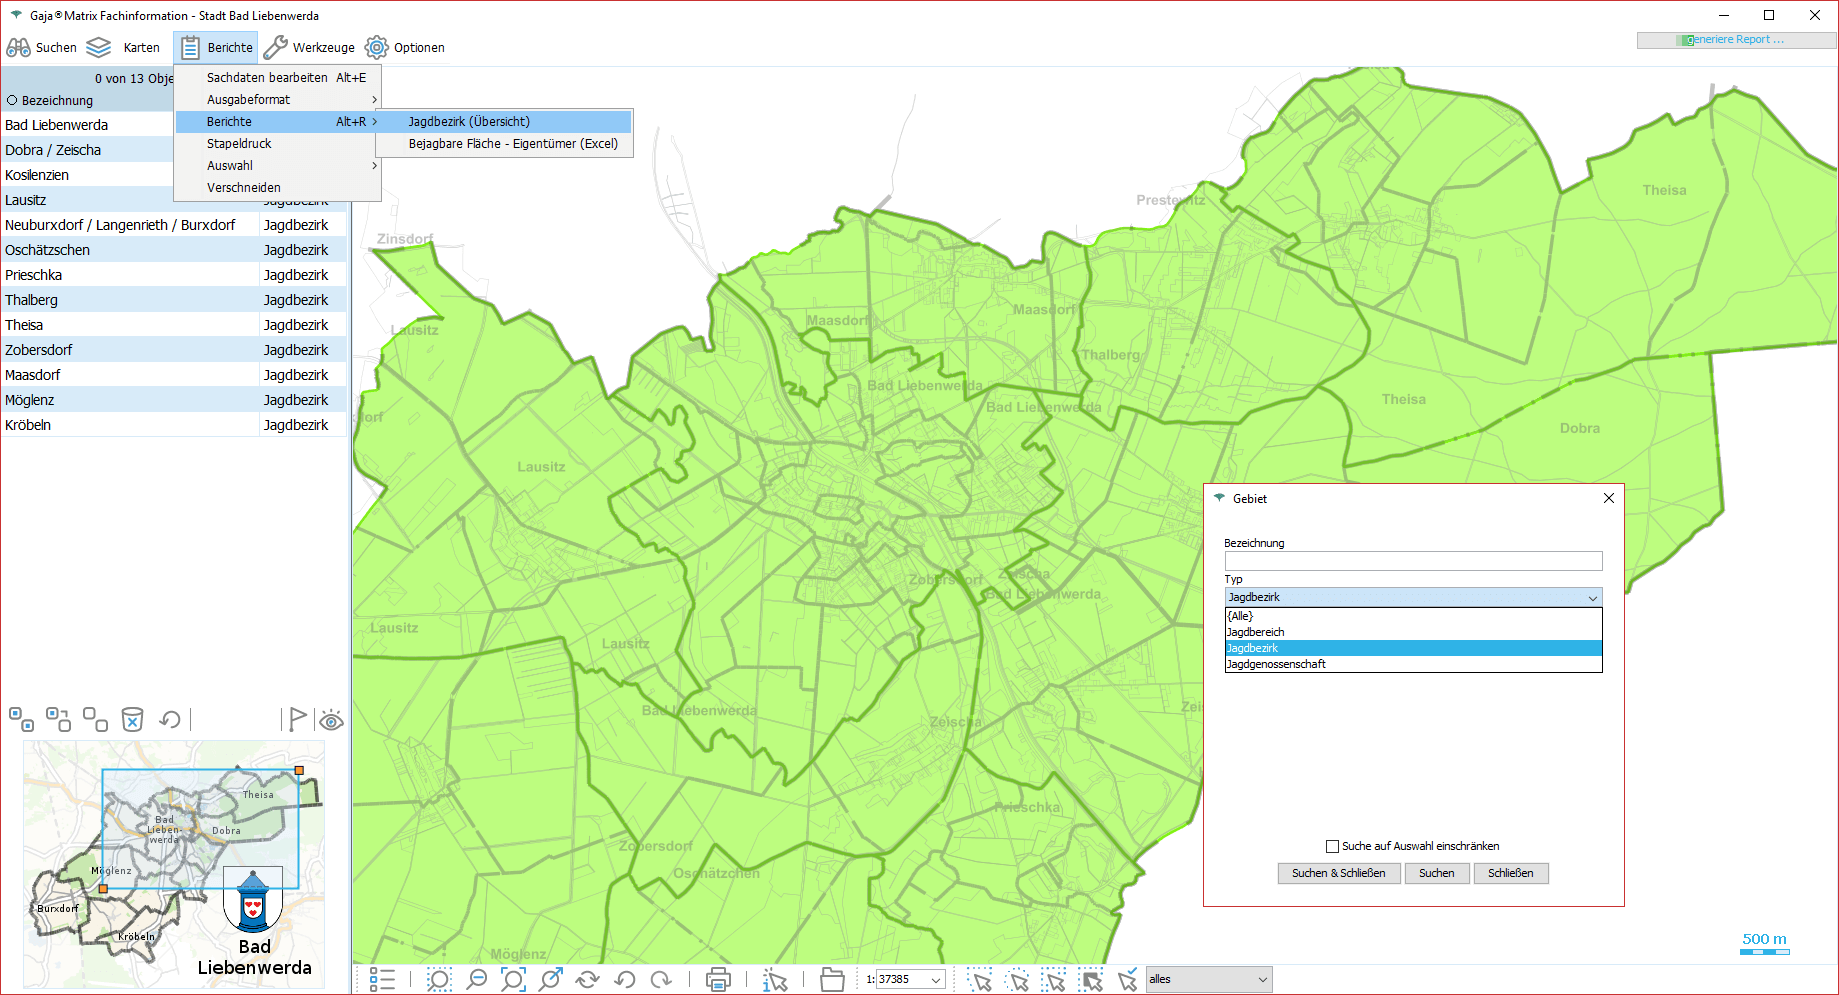Click the rotate/refresh map arrows icon
This screenshot has width=1839, height=995.
click(587, 980)
